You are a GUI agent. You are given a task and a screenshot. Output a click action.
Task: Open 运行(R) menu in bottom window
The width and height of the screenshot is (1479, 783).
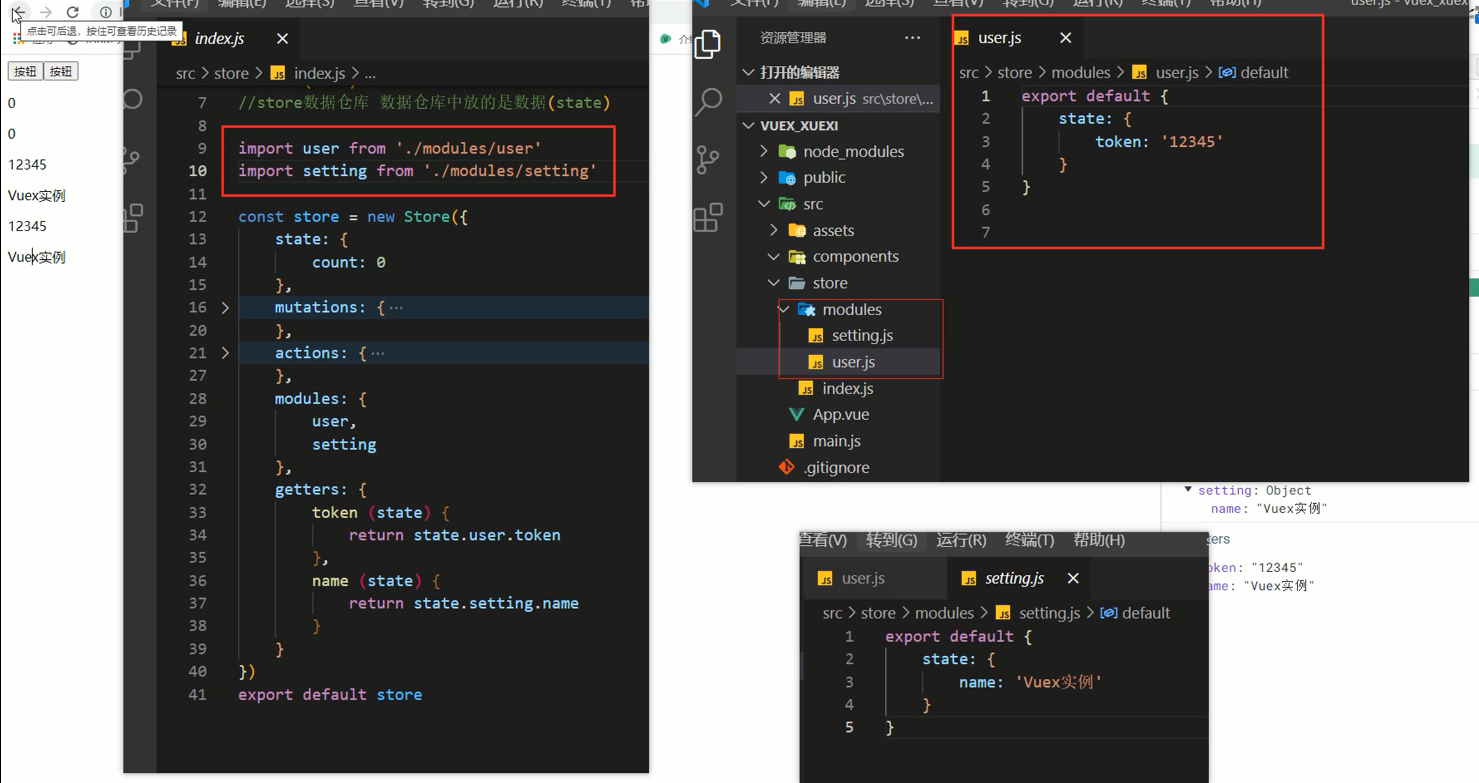click(x=961, y=540)
